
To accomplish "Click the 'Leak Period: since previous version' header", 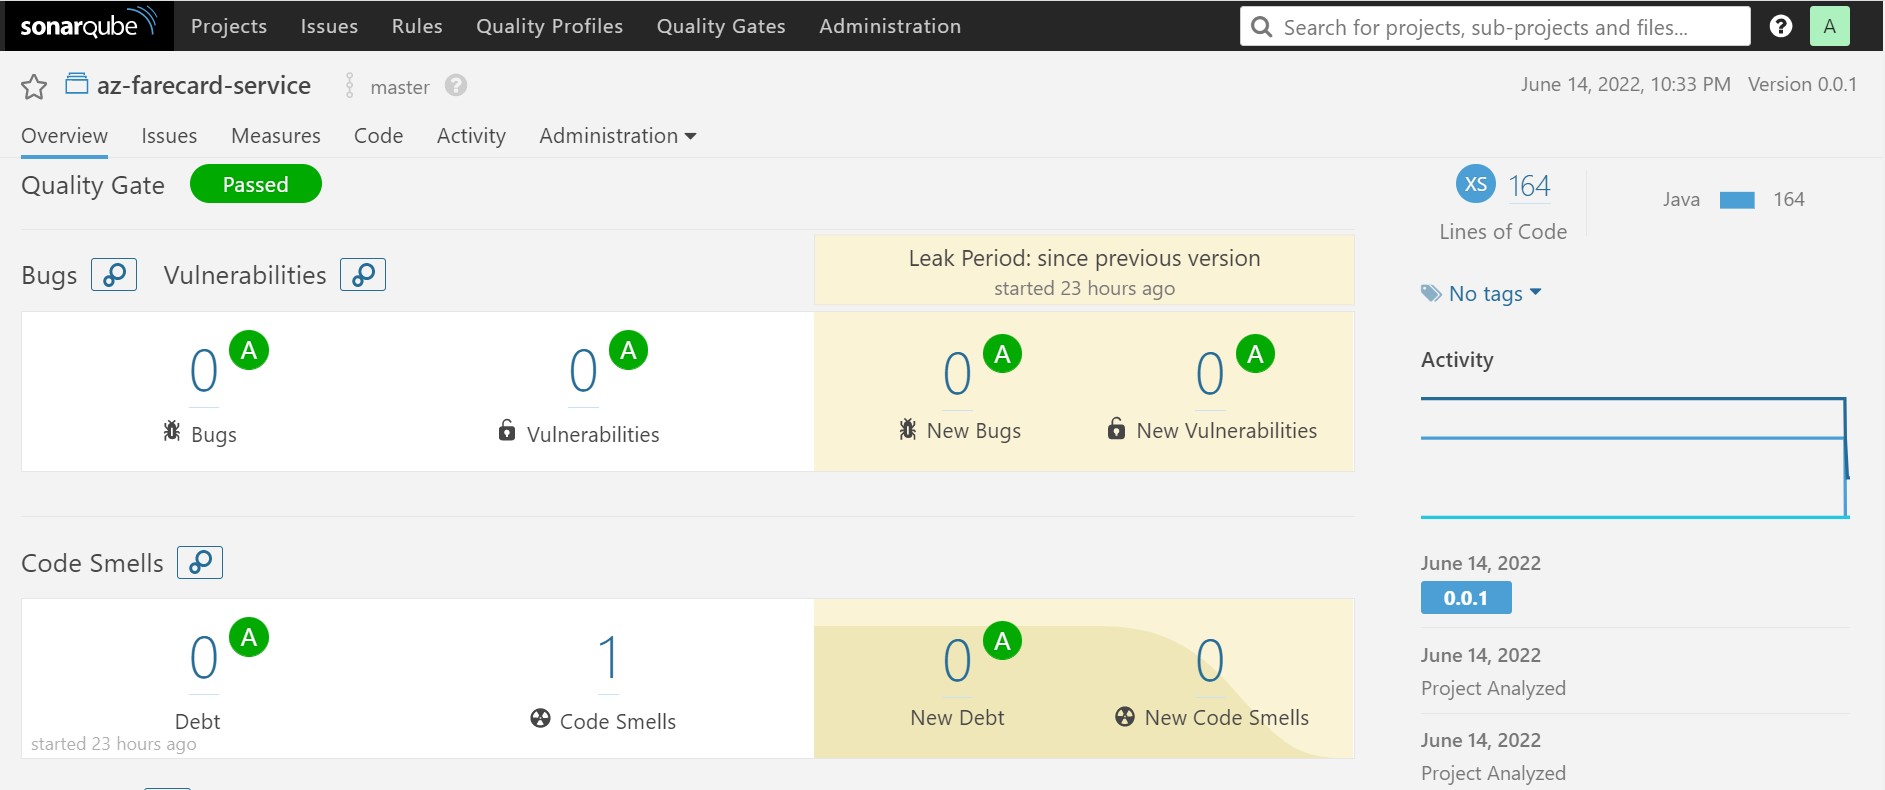I will (x=1084, y=258).
